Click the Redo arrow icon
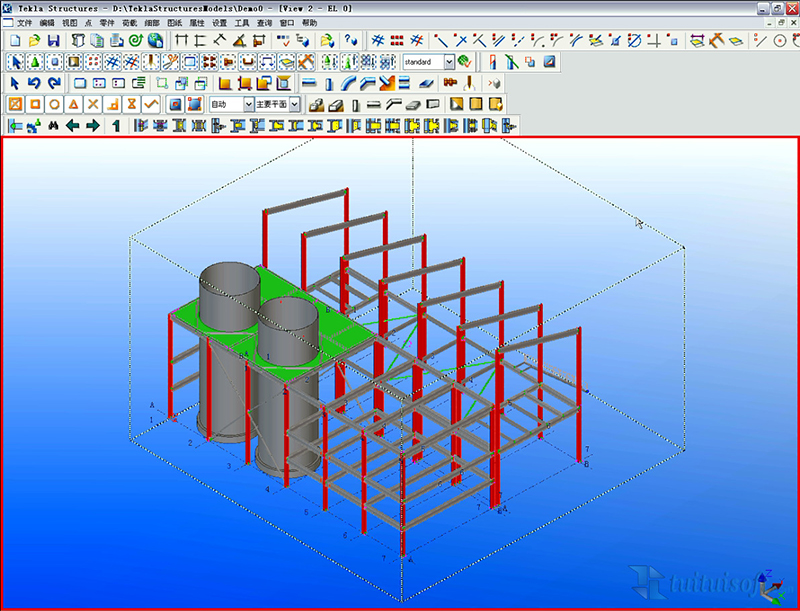800x611 pixels. tap(54, 83)
